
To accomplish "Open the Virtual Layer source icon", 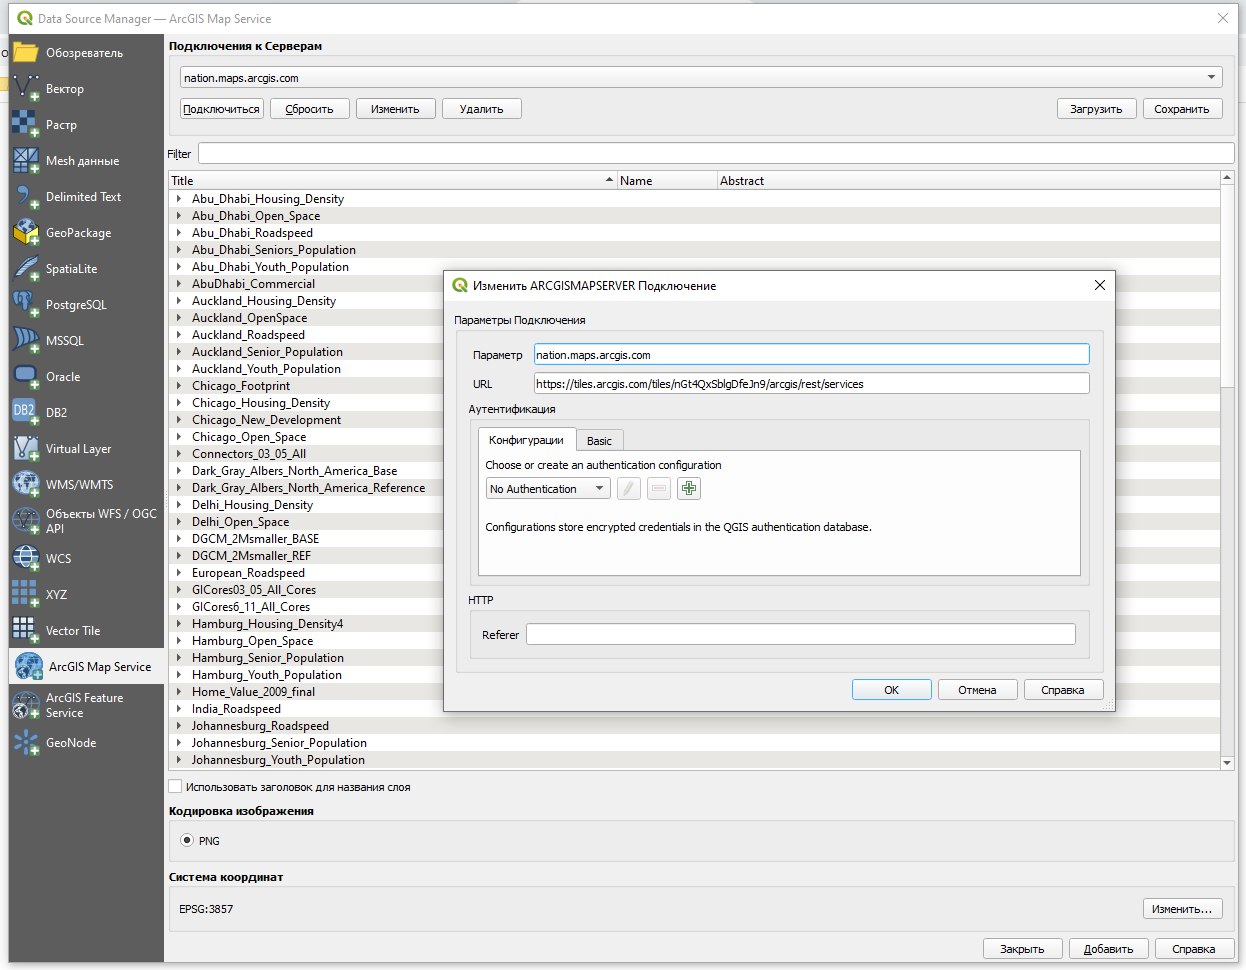I will (x=25, y=448).
